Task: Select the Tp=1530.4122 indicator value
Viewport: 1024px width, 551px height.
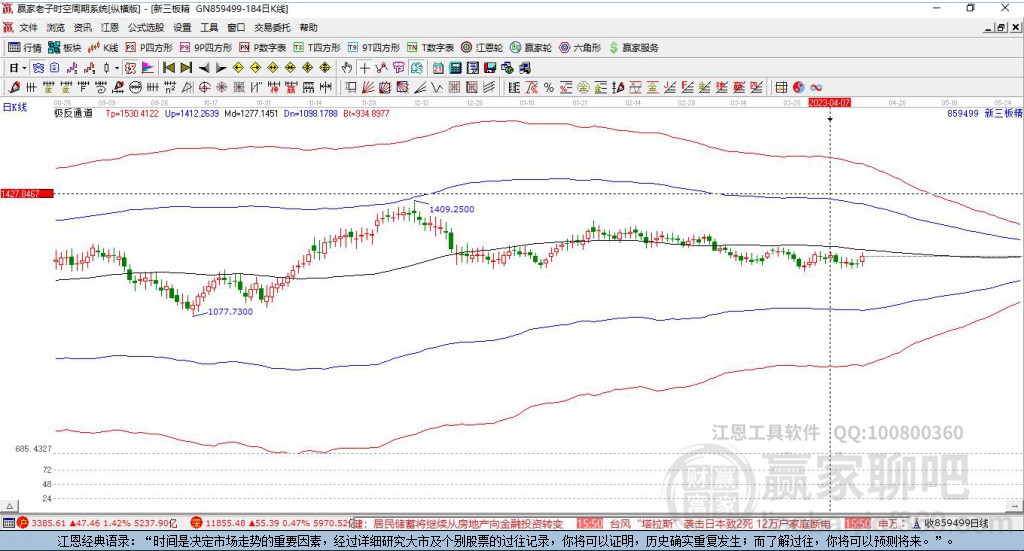Action: (x=132, y=114)
